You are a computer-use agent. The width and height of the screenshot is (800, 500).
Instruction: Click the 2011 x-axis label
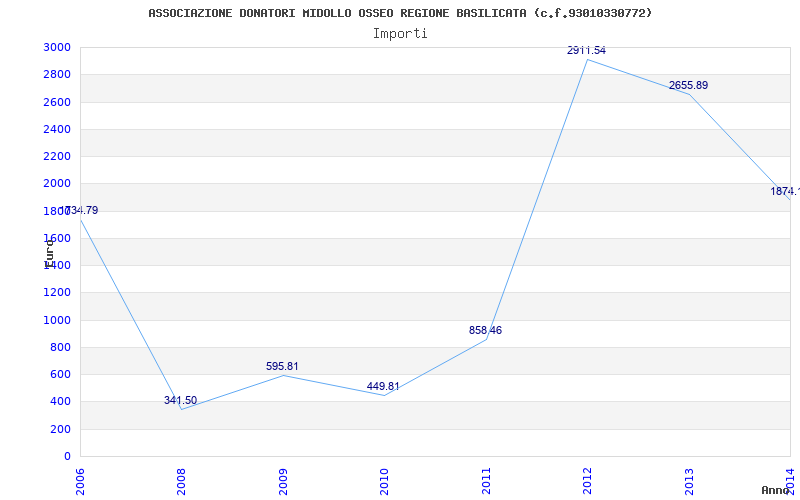pyautogui.click(x=486, y=482)
